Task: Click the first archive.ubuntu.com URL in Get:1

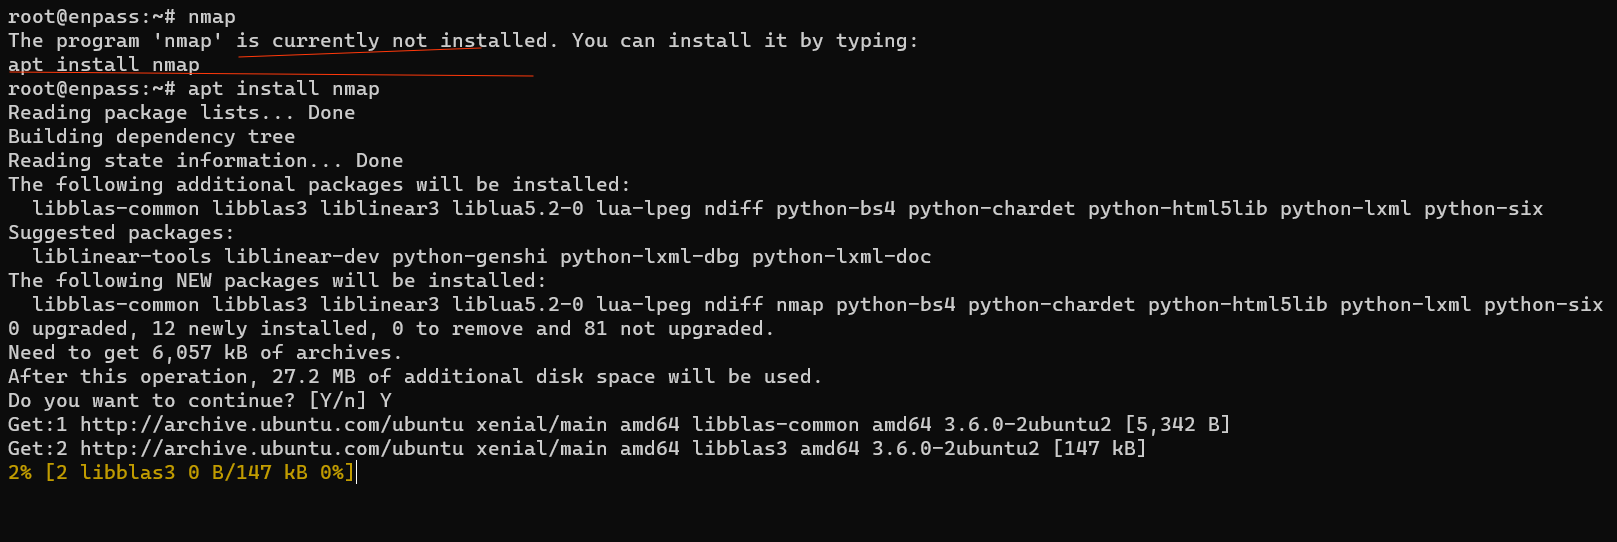Action: (272, 425)
